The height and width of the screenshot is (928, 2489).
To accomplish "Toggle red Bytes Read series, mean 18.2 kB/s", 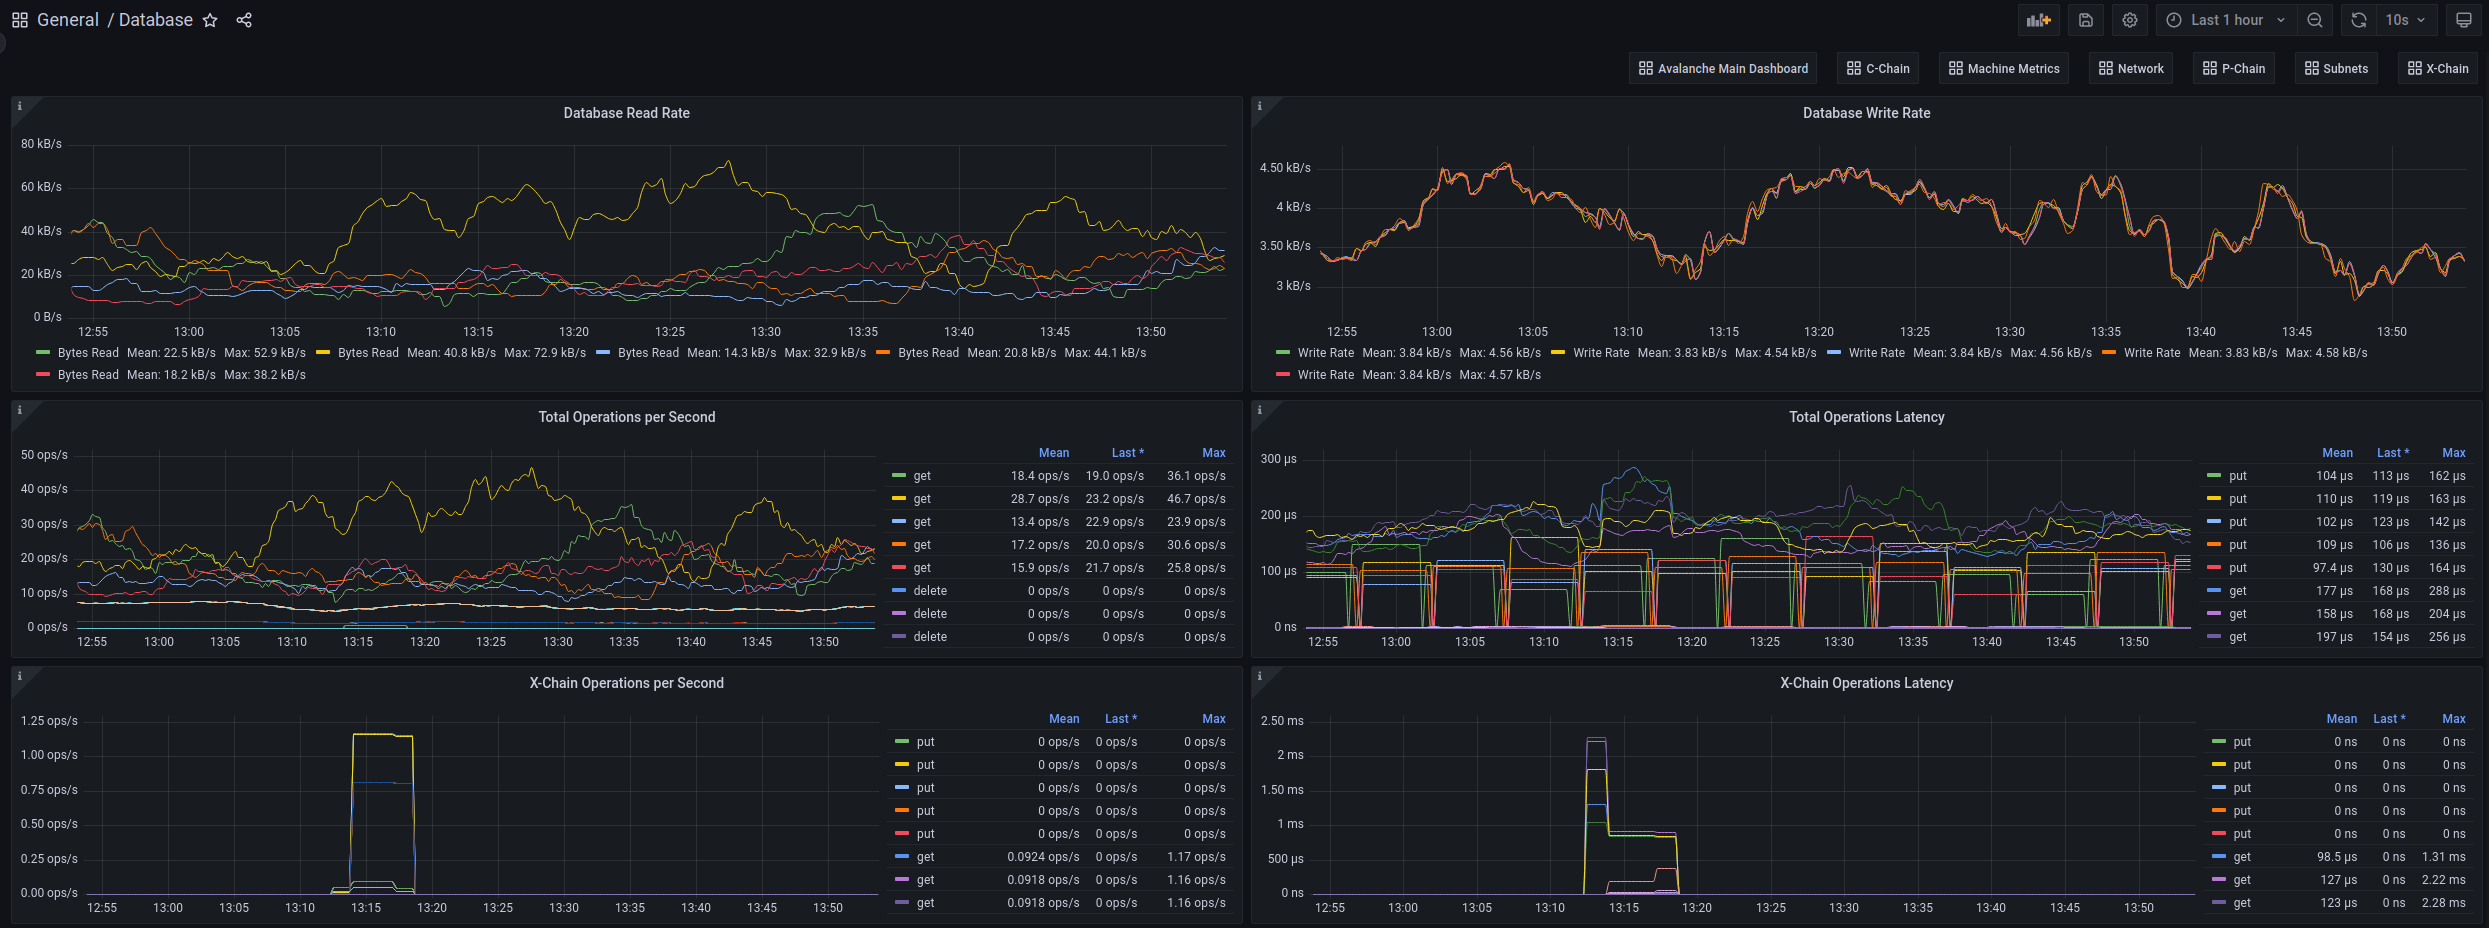I will 88,375.
